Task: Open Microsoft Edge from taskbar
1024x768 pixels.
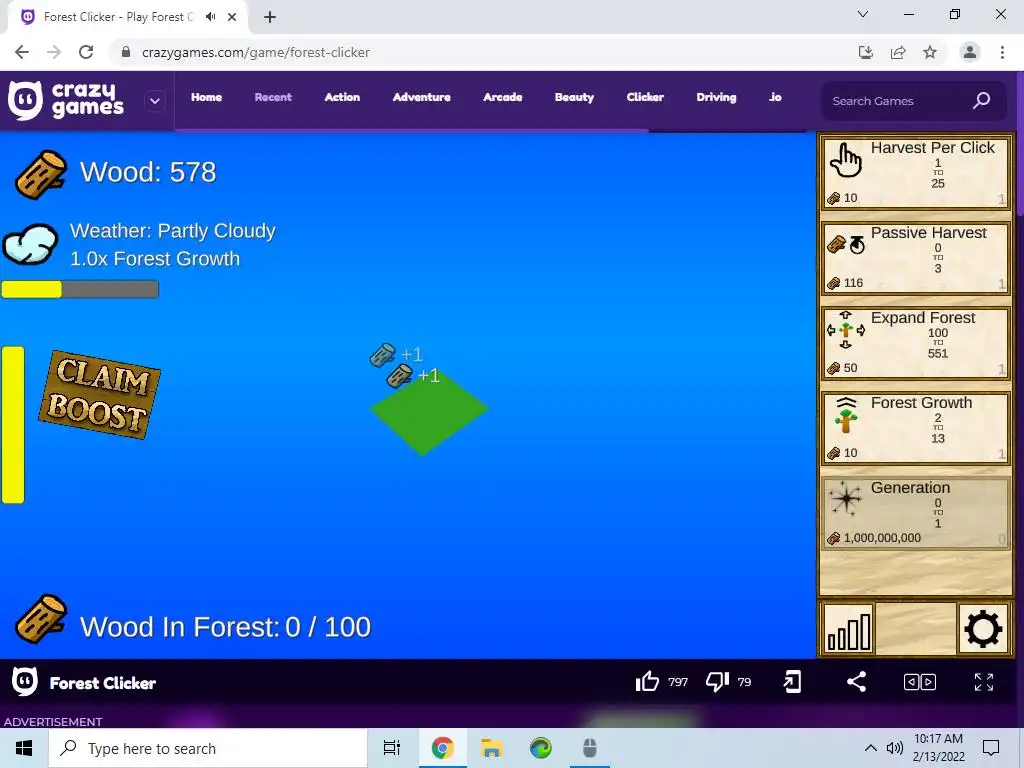Action: coord(541,748)
